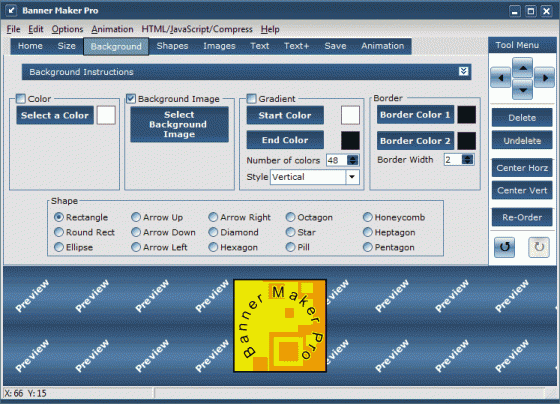
Task: Click the Number of colors spinner arrows
Action: pos(352,160)
